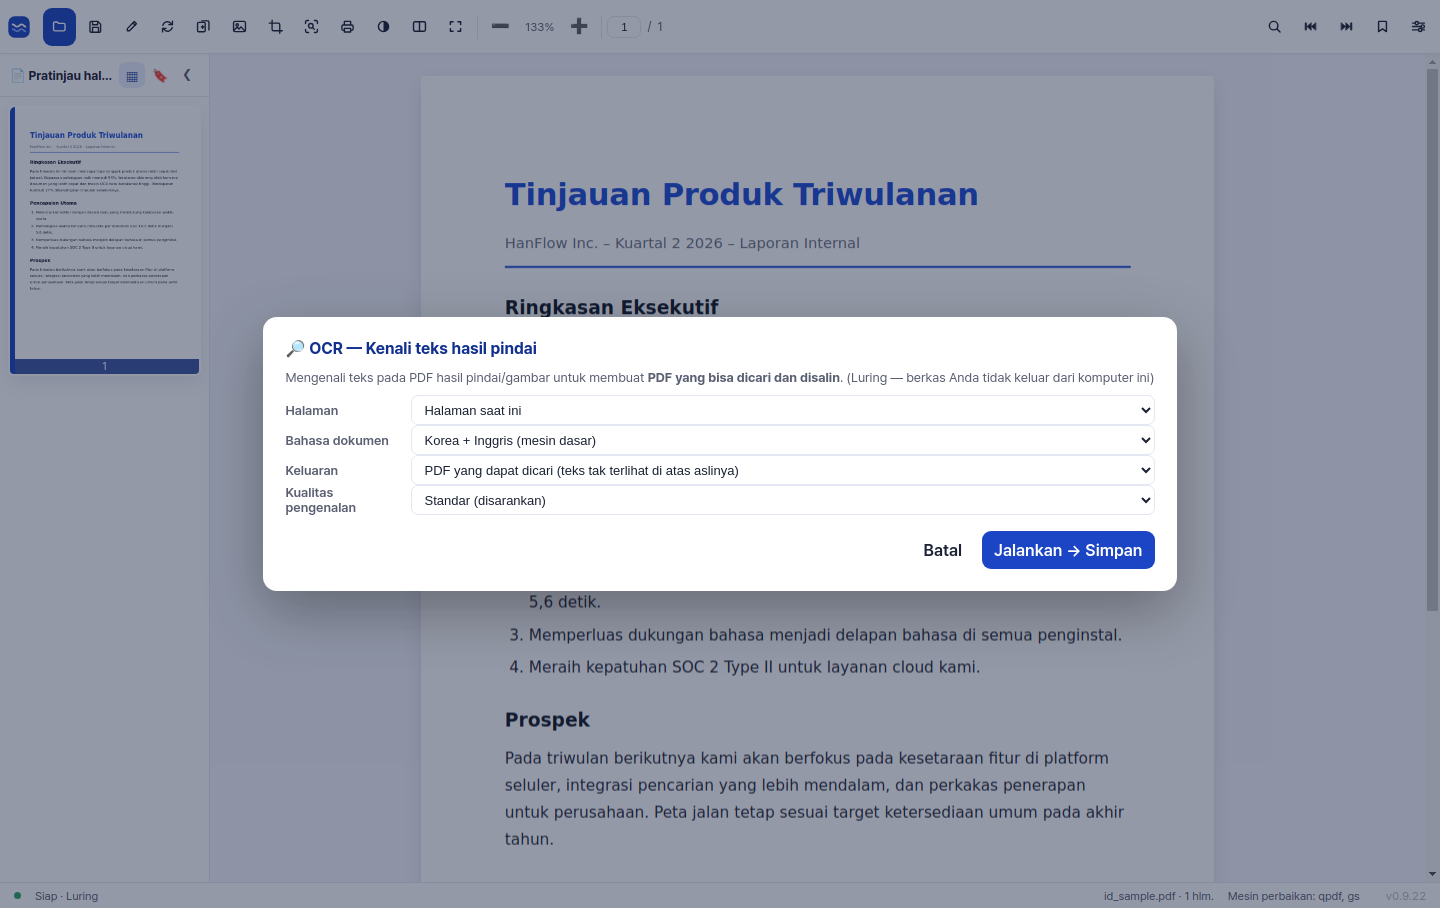Screen dimensions: 1440x908
Task: Click Jalankan → Simpan button
Action: tap(1068, 550)
